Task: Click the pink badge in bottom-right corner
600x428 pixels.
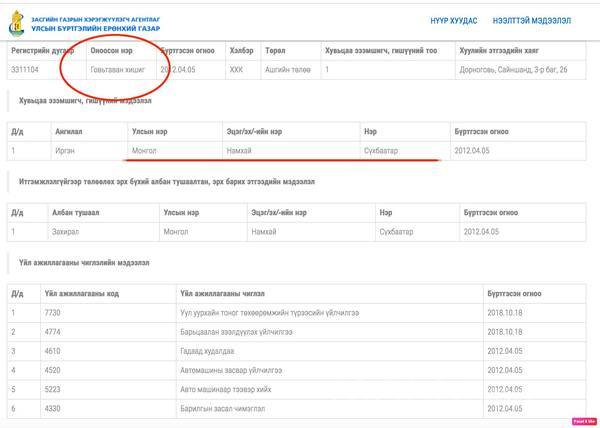Action: (x=584, y=421)
